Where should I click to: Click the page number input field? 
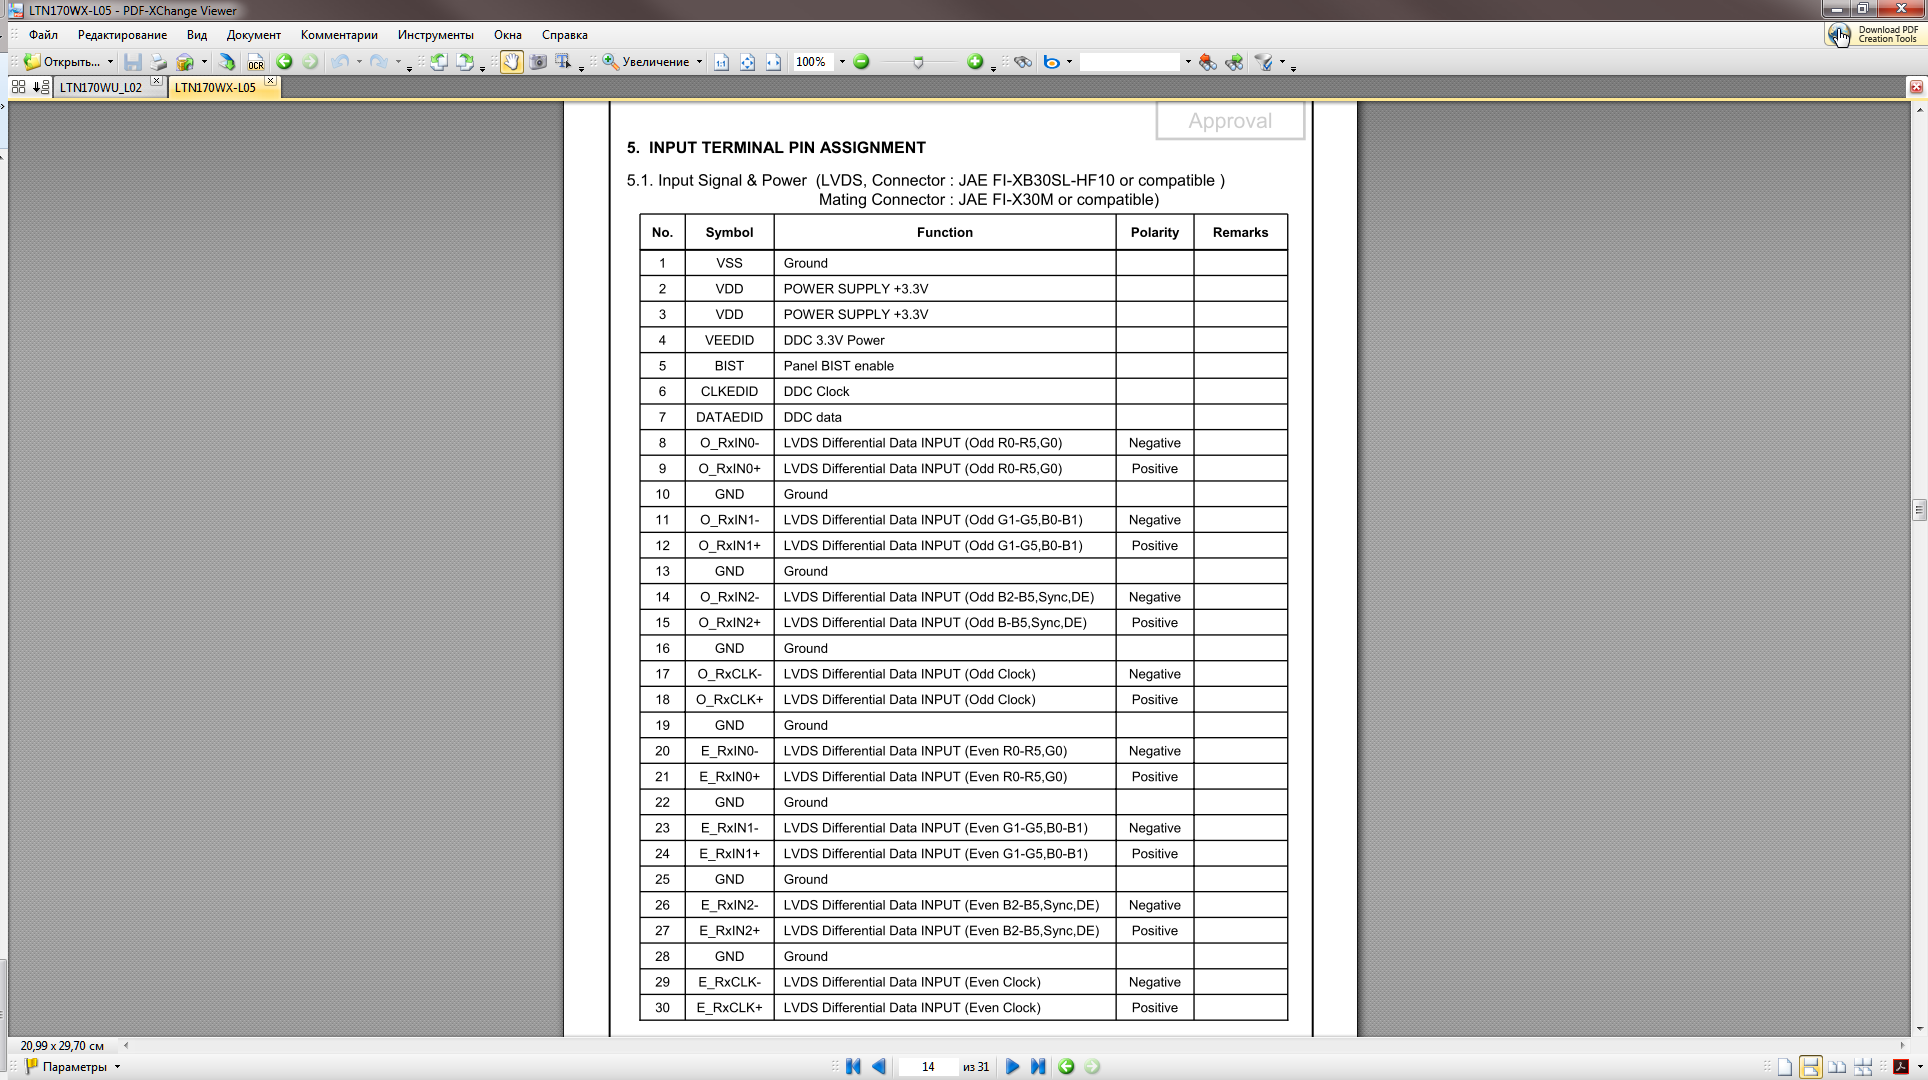pyautogui.click(x=927, y=1067)
